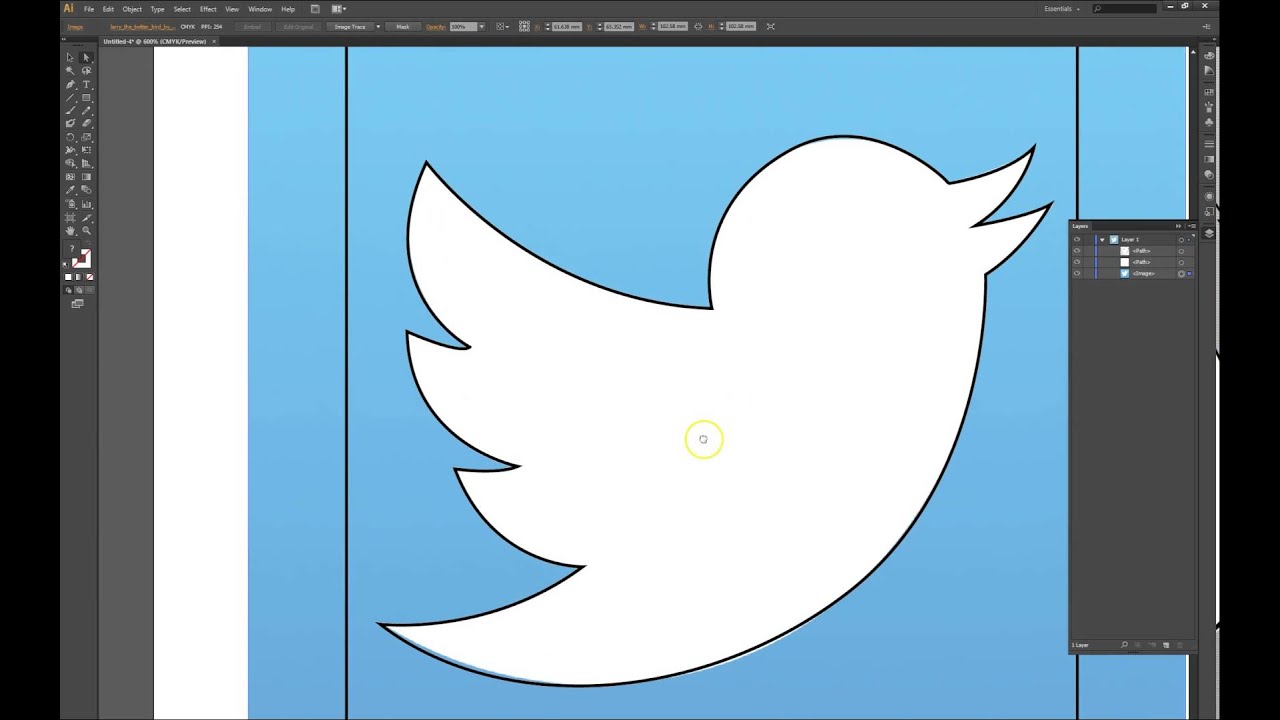Select the Eraser tool

86,123
